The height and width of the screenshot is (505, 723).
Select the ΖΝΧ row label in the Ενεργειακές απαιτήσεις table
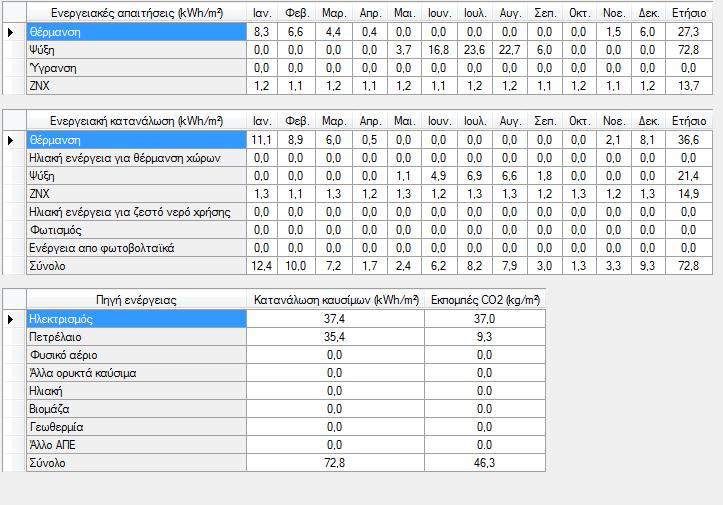click(136, 86)
